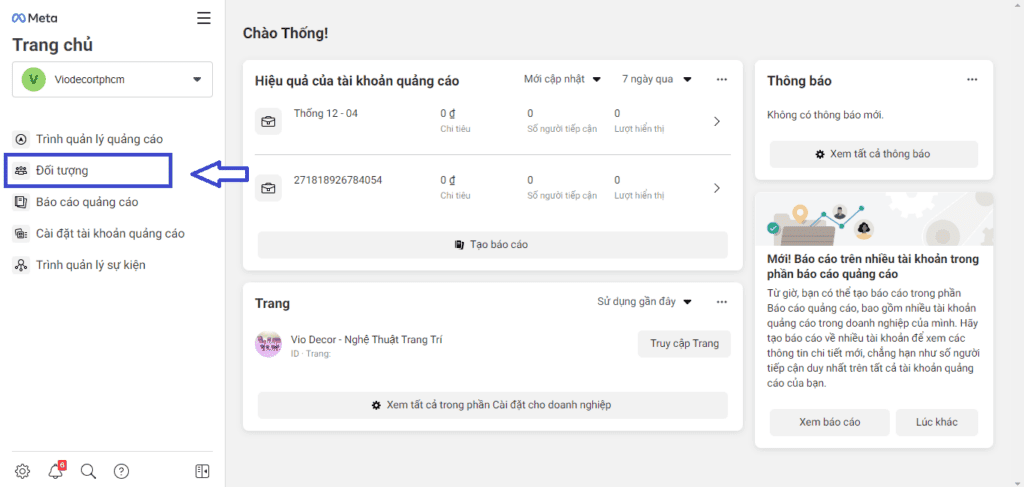1024x487 pixels.
Task: Open briefcase icon for account 271818926784054
Action: (x=268, y=189)
